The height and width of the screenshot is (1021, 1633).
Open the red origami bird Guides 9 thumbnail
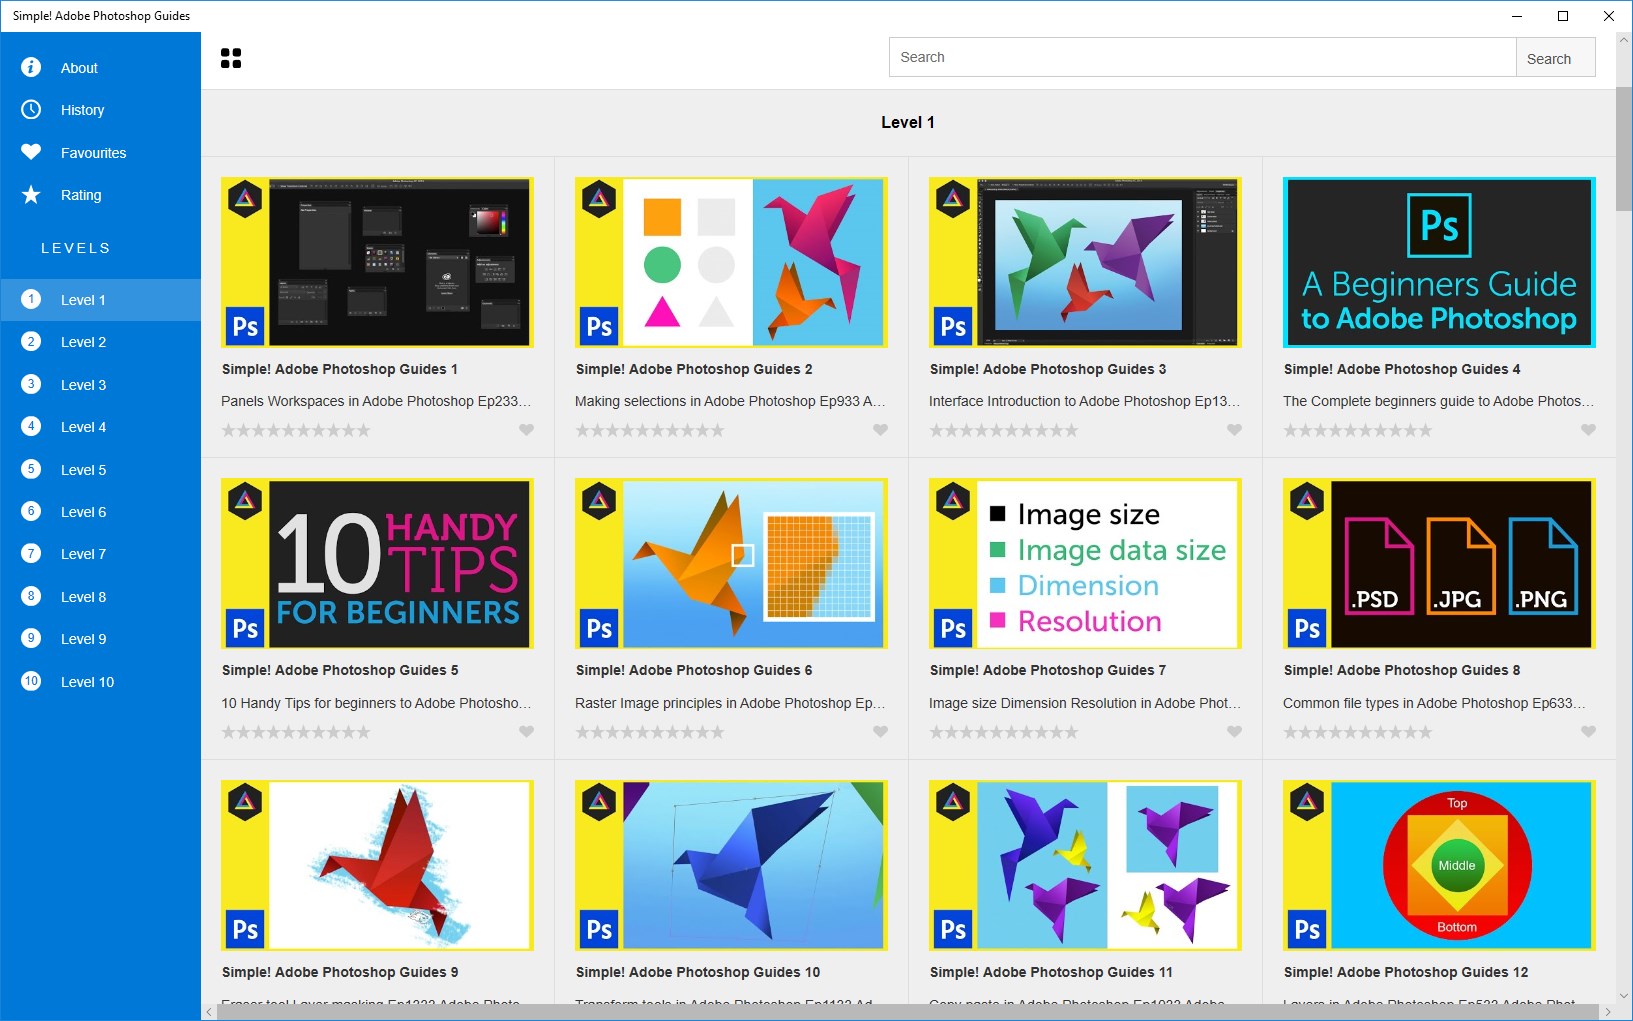coord(377,865)
